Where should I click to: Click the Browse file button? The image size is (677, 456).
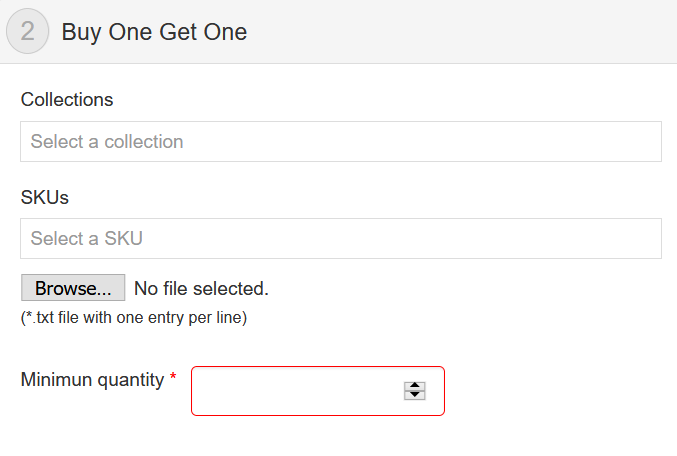point(73,289)
